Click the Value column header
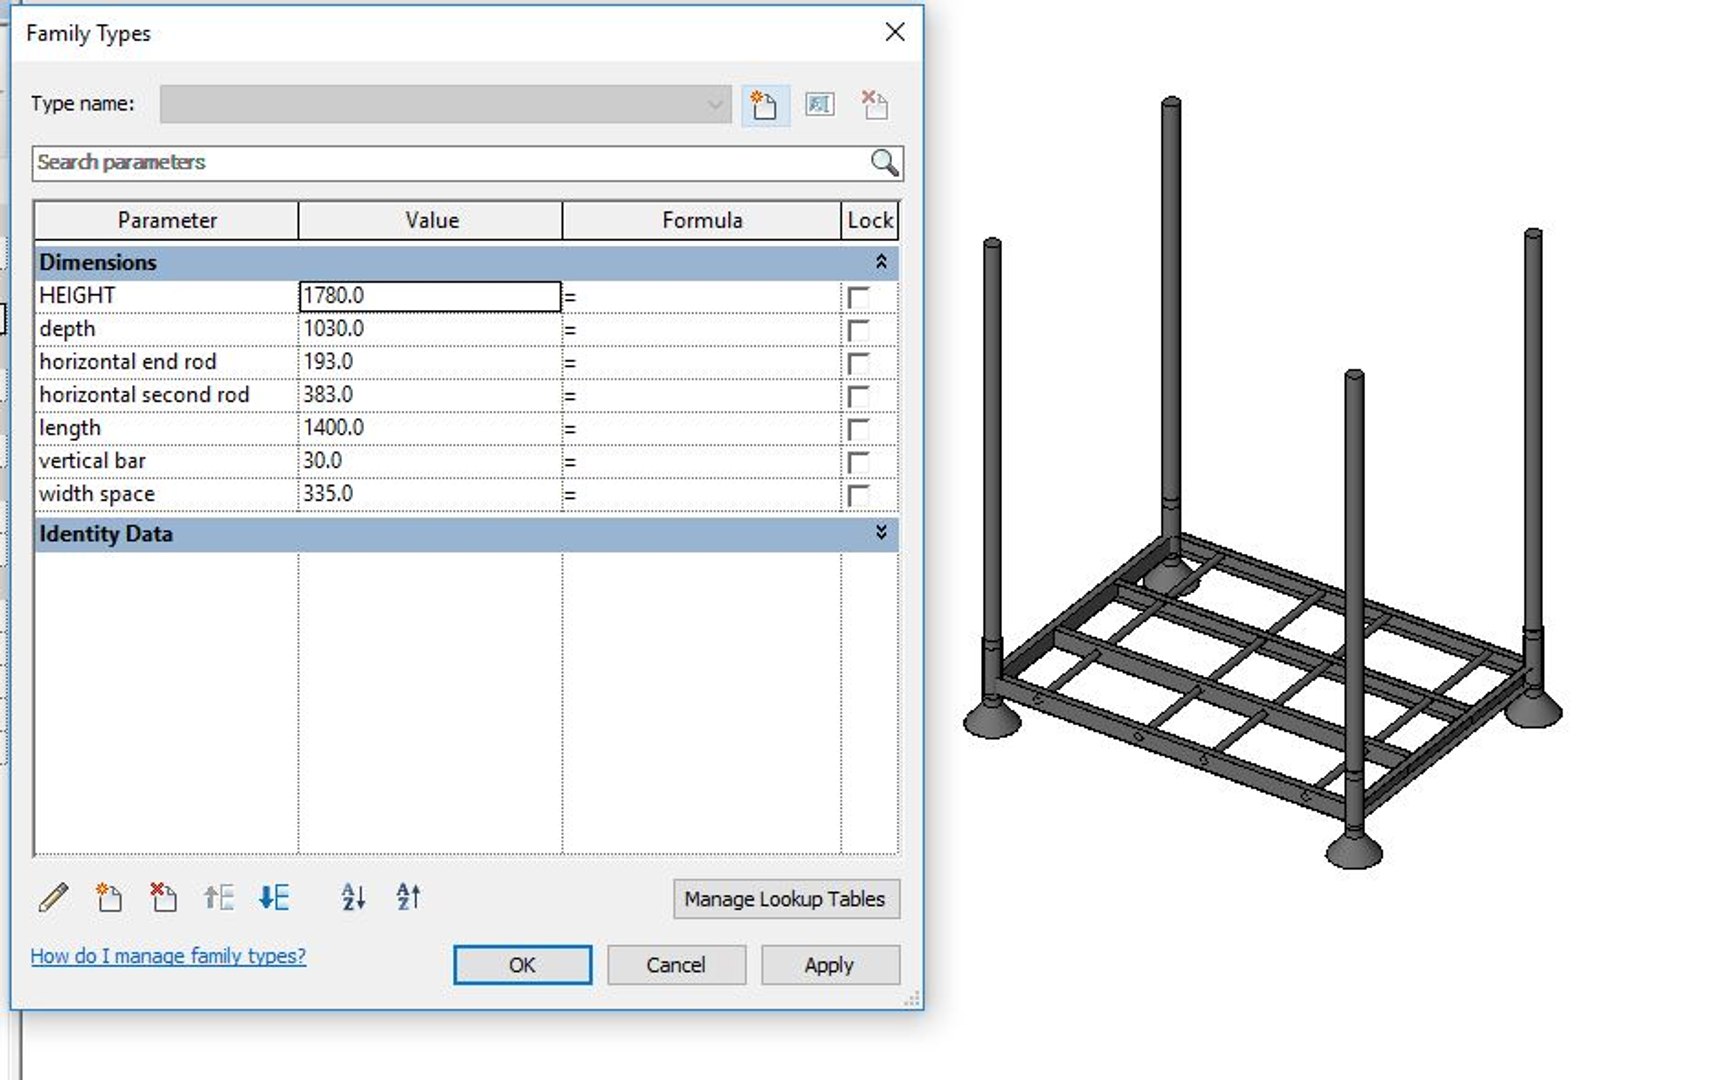The width and height of the screenshot is (1722, 1080). click(x=431, y=220)
